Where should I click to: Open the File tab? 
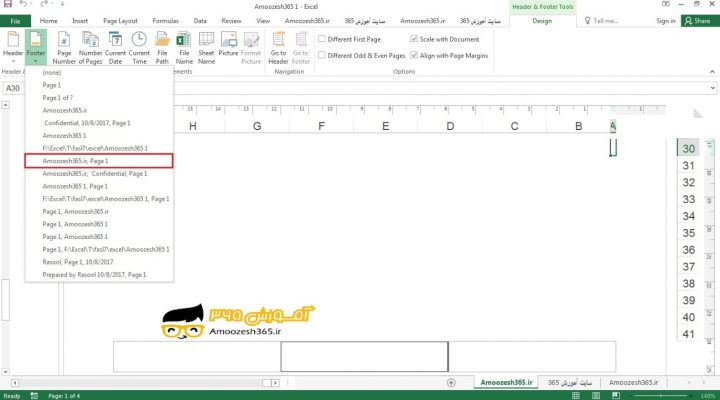(15, 21)
